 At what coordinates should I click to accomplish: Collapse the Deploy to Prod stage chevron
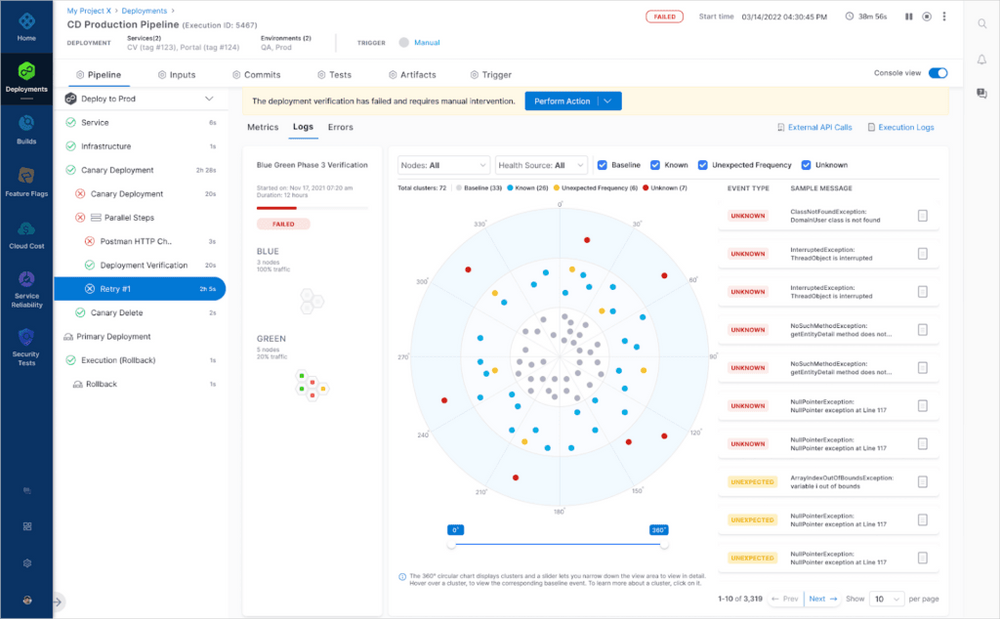tap(209, 99)
